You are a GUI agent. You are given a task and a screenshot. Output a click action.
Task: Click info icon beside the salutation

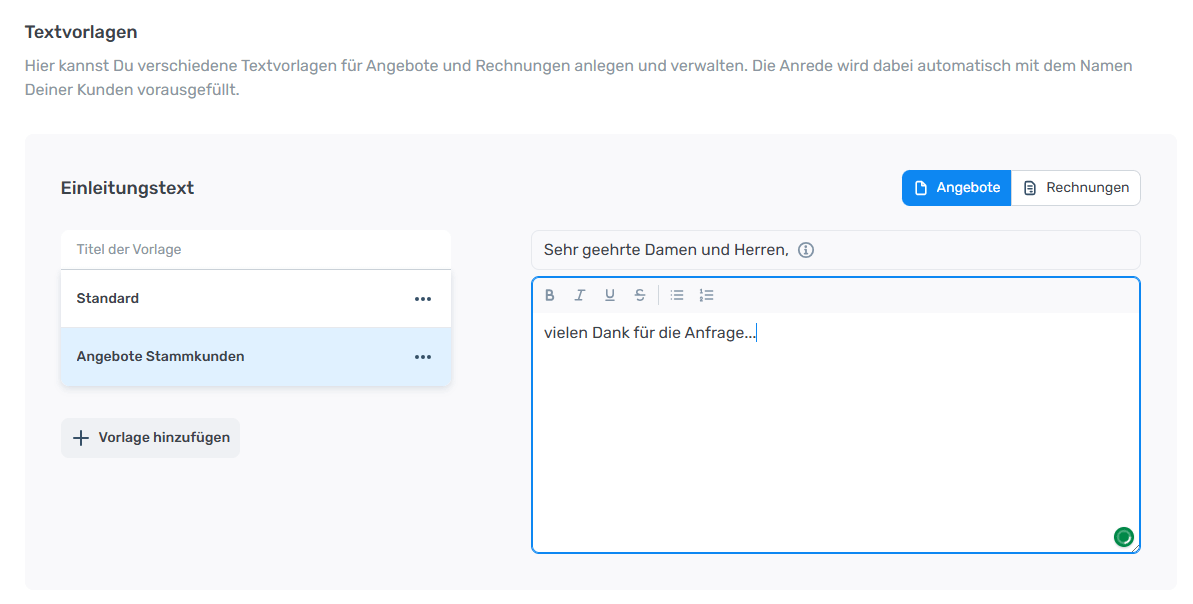coord(806,250)
